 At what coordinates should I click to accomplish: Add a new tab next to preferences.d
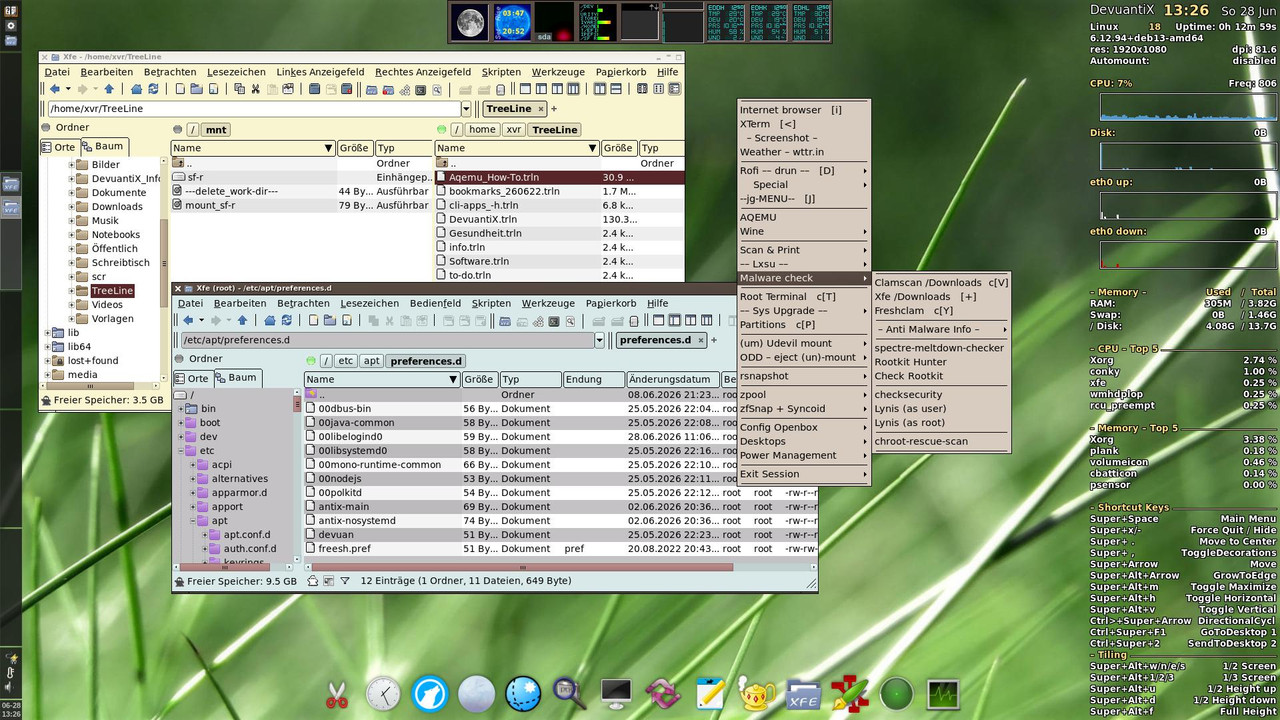pos(714,340)
